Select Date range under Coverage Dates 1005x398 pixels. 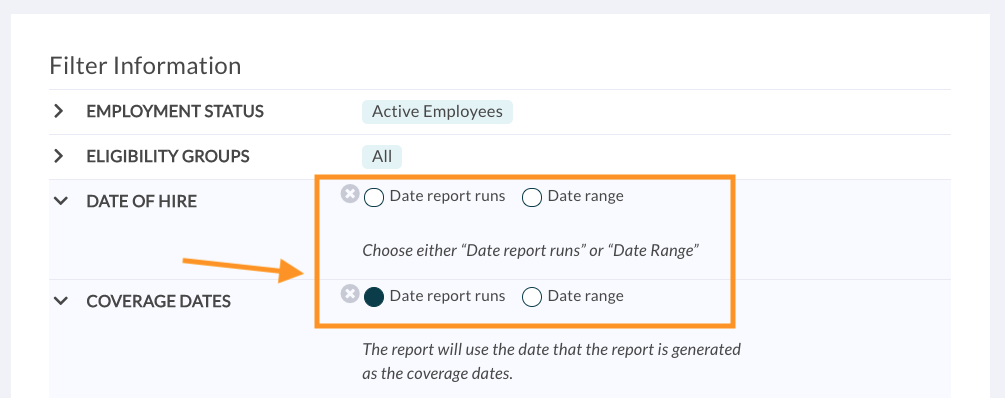tap(531, 297)
